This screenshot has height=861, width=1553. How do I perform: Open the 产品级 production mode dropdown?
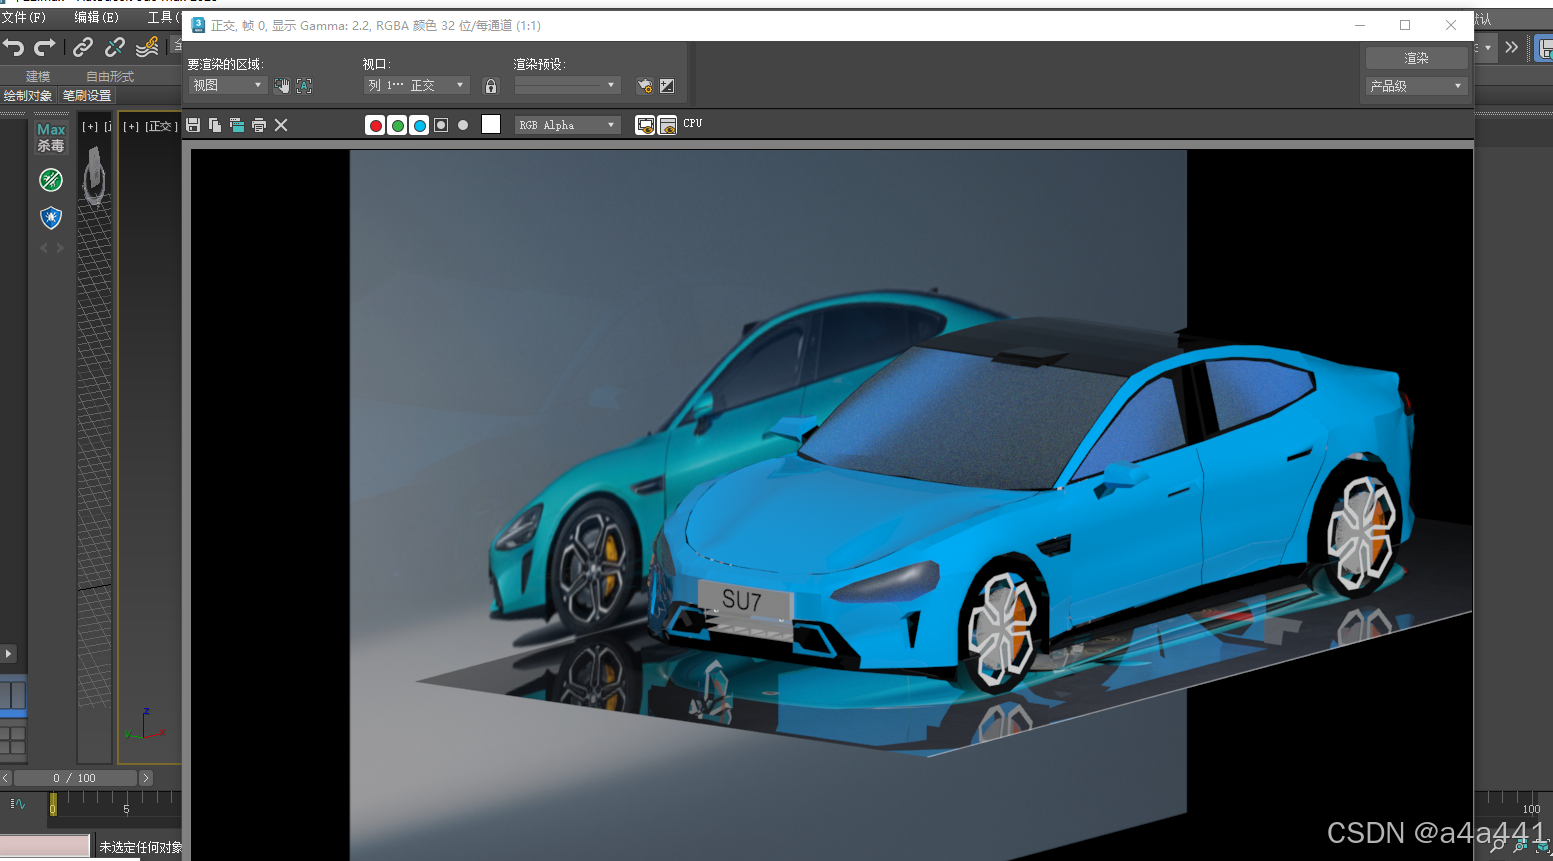1416,86
